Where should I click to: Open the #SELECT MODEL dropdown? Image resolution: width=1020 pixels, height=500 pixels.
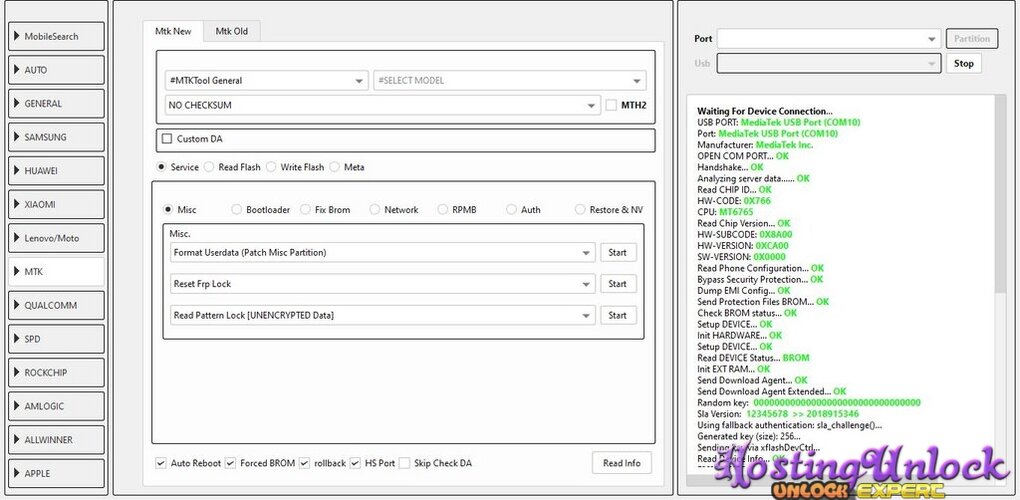tap(510, 81)
